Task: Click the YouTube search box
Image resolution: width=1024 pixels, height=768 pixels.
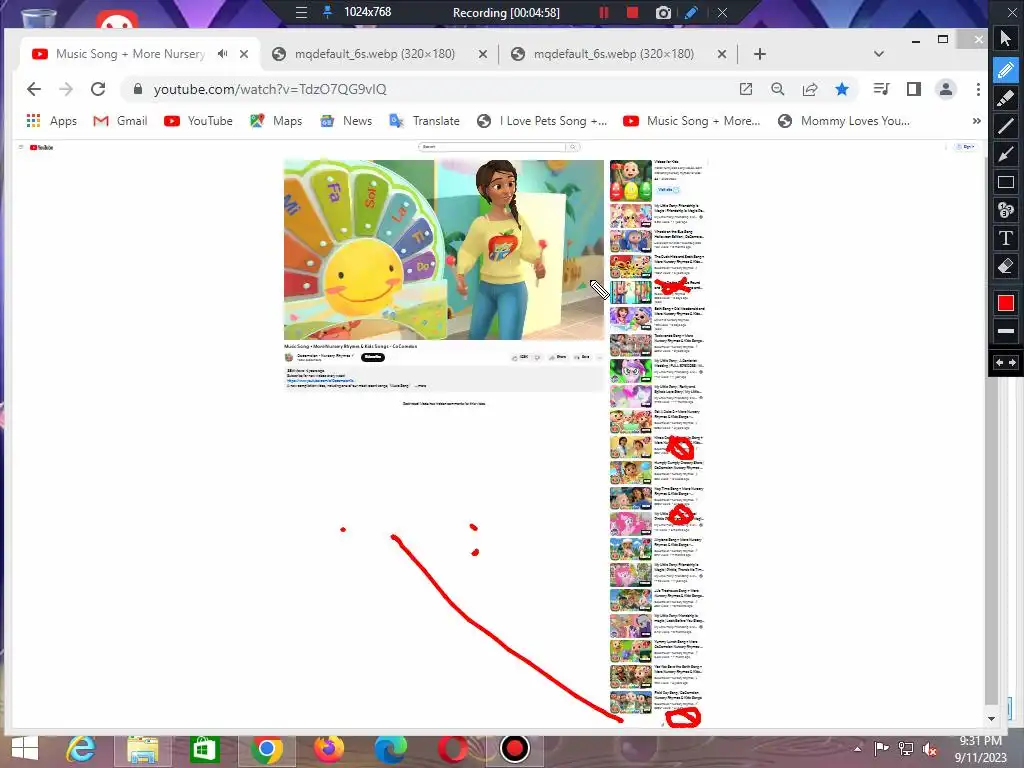Action: tap(493, 147)
